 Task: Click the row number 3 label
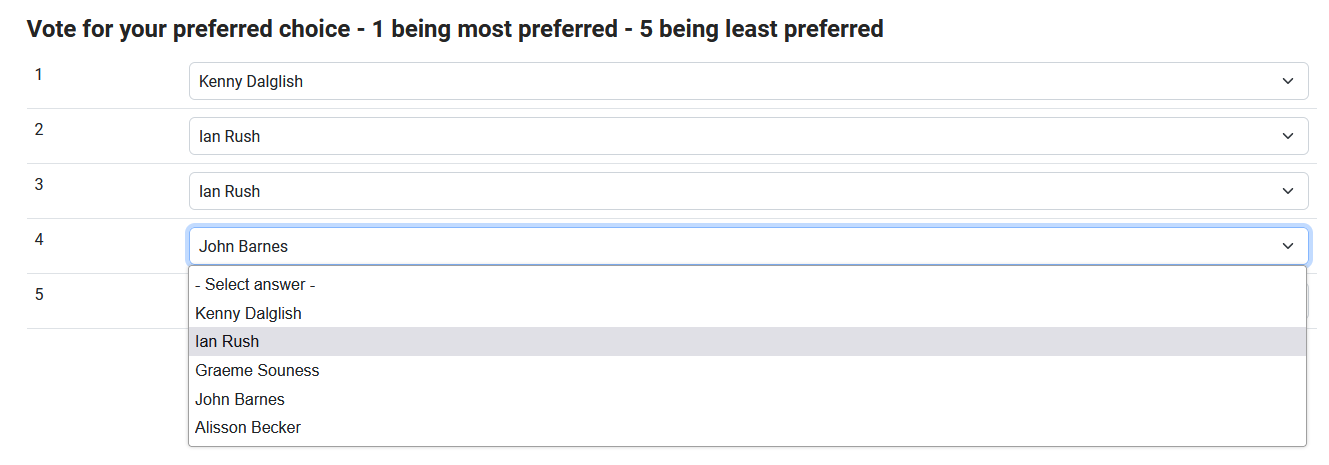pyautogui.click(x=39, y=184)
